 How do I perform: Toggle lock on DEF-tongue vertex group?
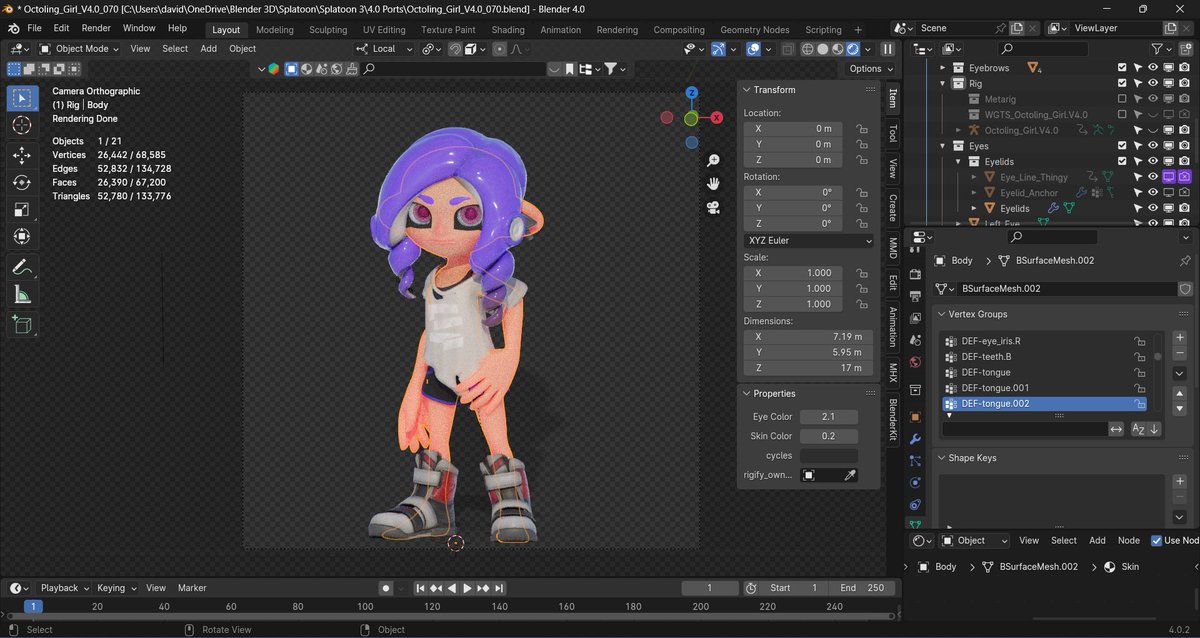pyautogui.click(x=1139, y=372)
